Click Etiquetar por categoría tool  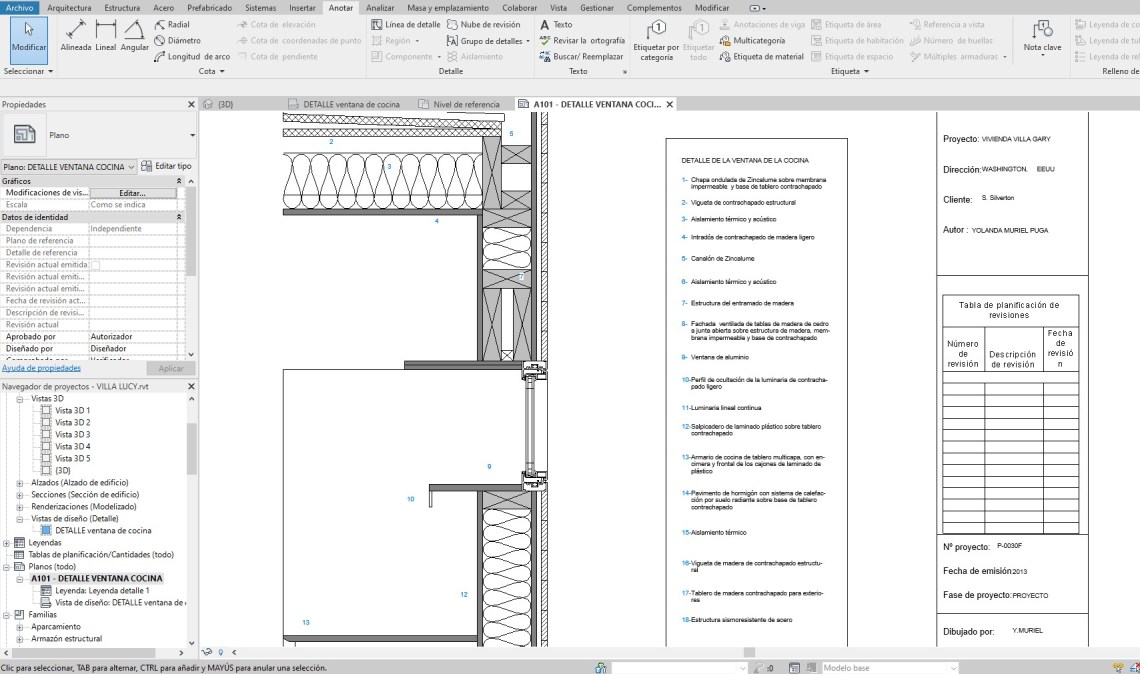656,40
